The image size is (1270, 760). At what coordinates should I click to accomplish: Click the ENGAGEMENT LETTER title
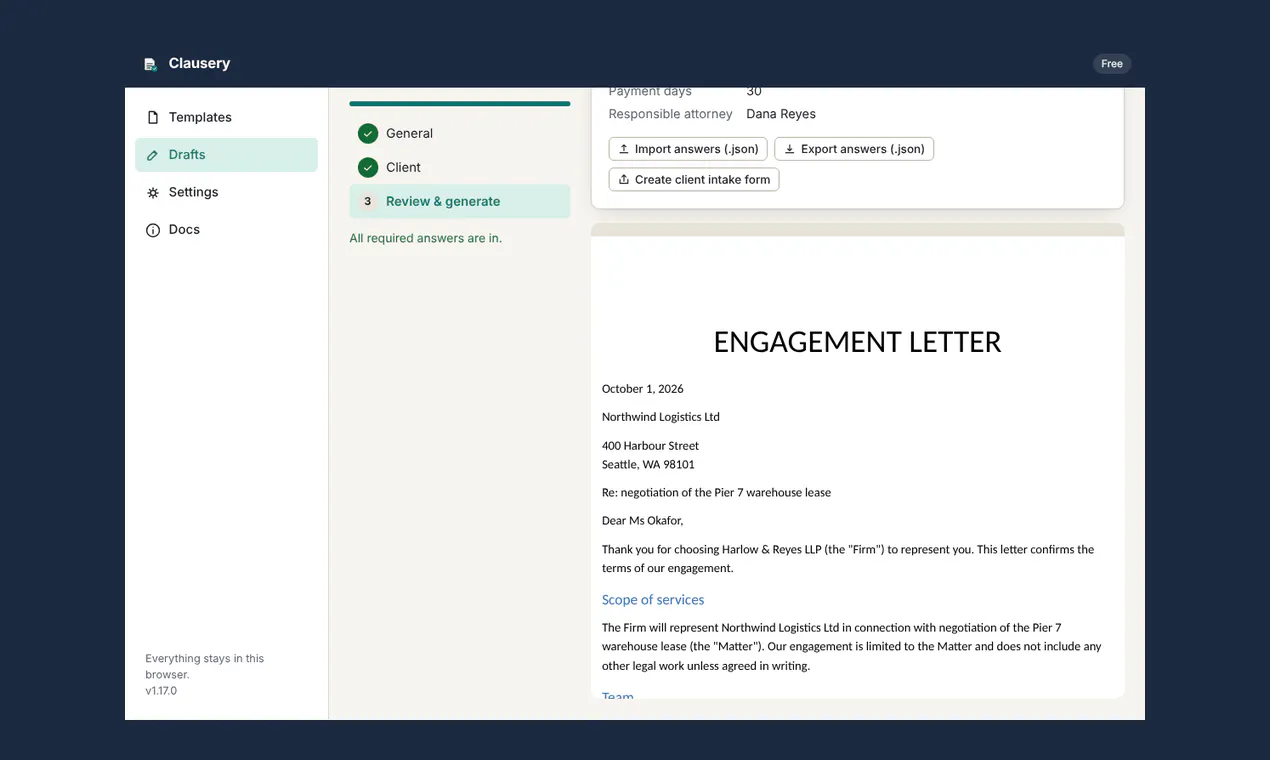coord(858,342)
